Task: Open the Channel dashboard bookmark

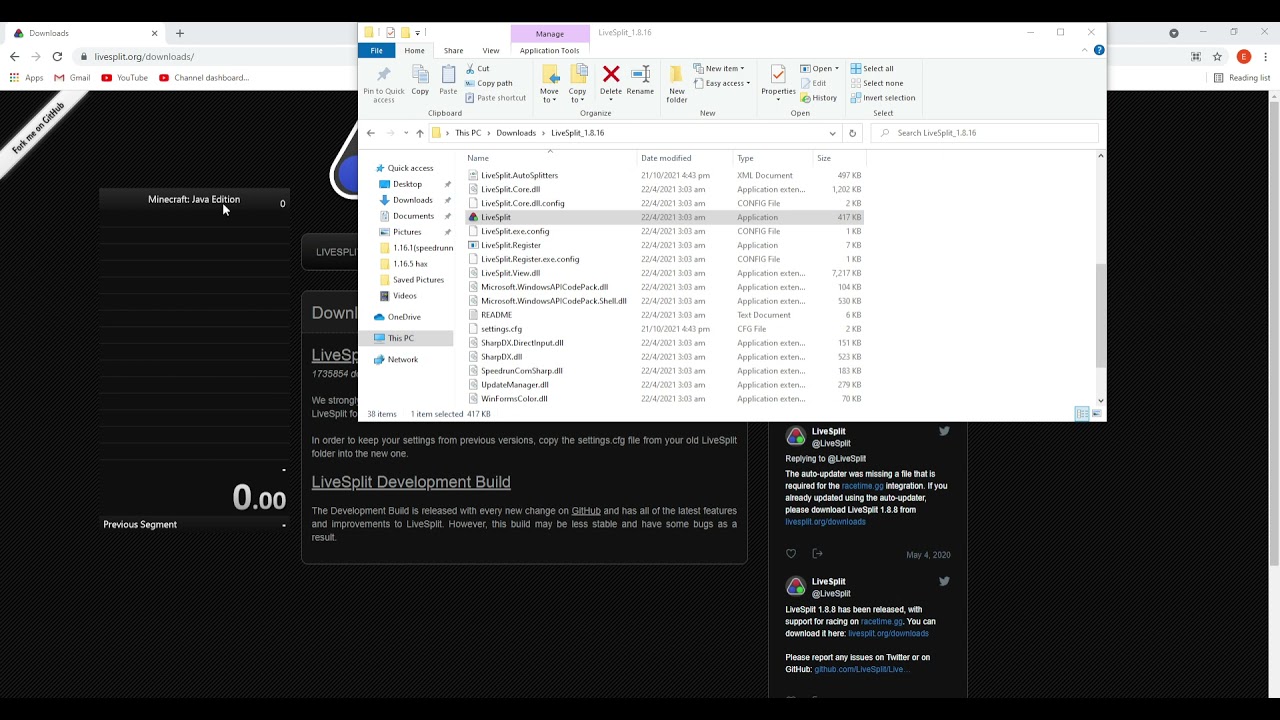Action: coord(203,78)
